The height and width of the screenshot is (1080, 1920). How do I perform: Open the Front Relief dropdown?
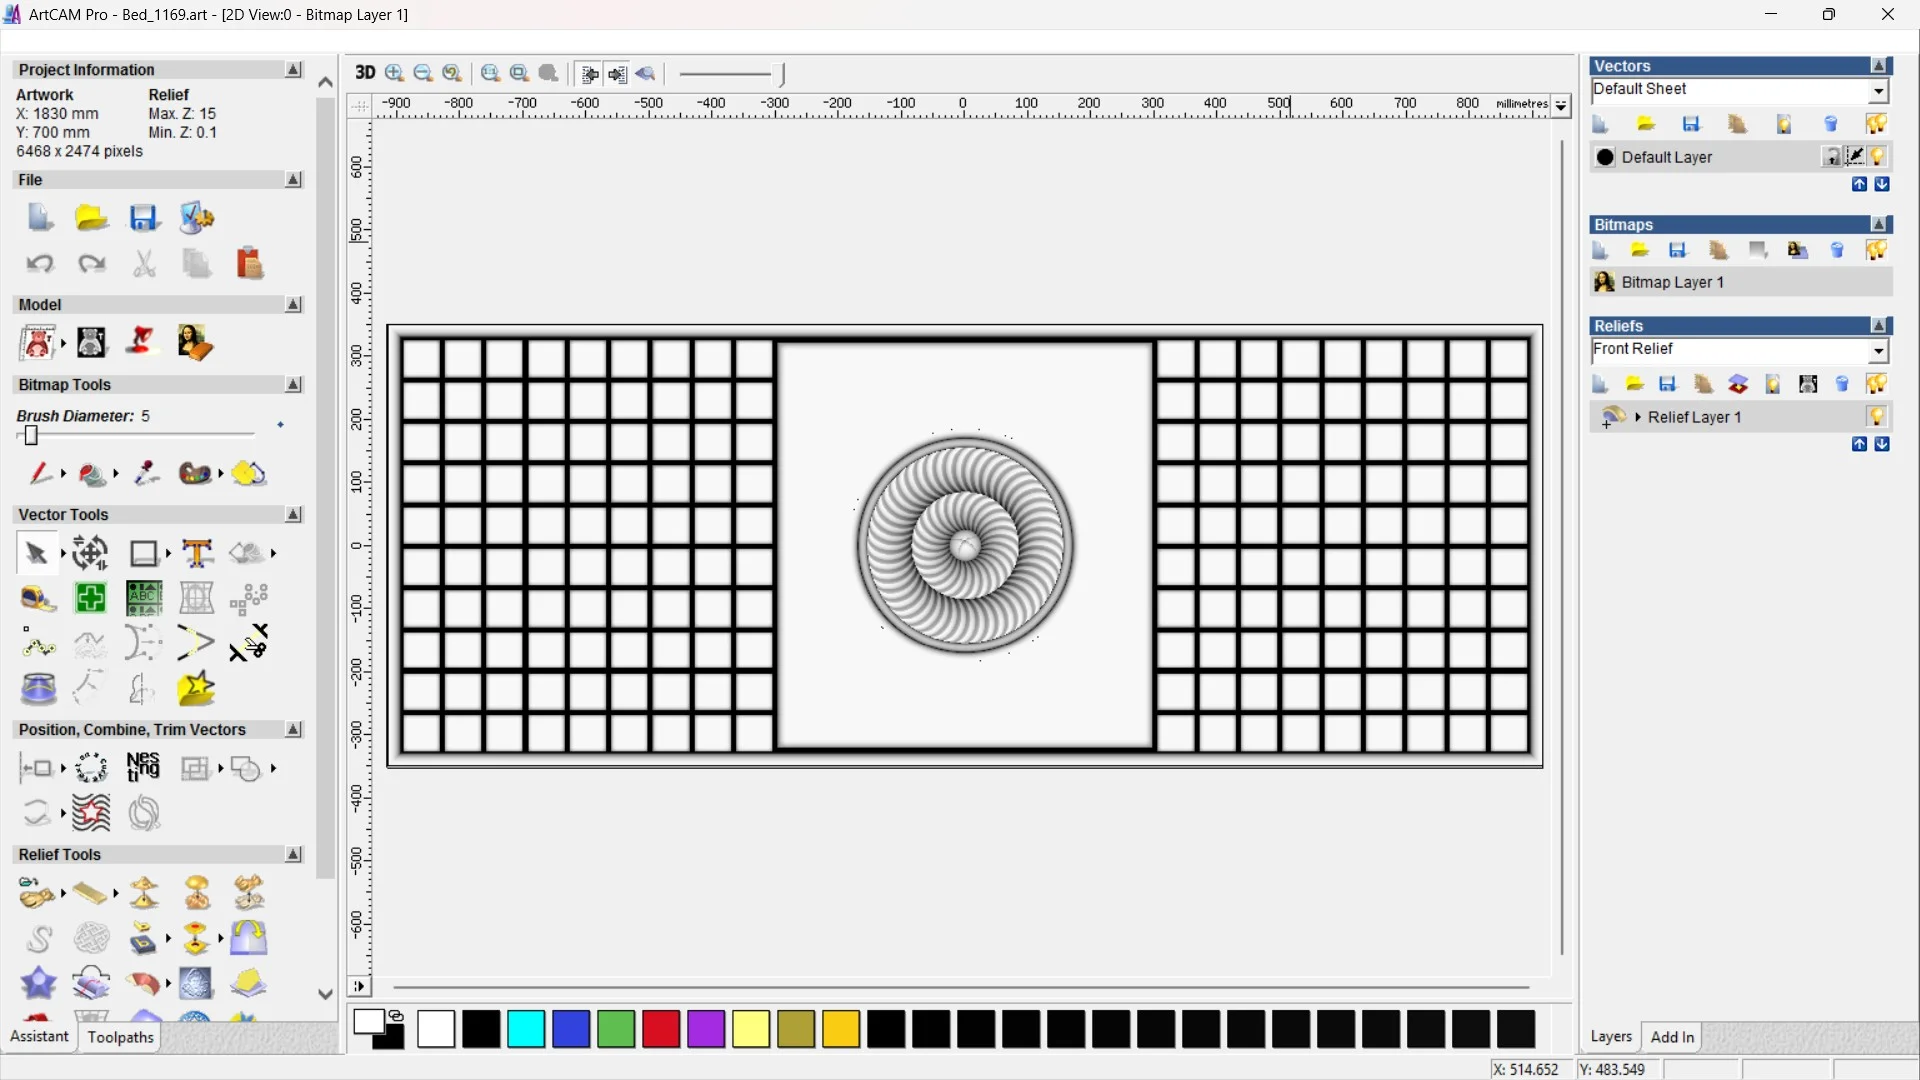1878,350
